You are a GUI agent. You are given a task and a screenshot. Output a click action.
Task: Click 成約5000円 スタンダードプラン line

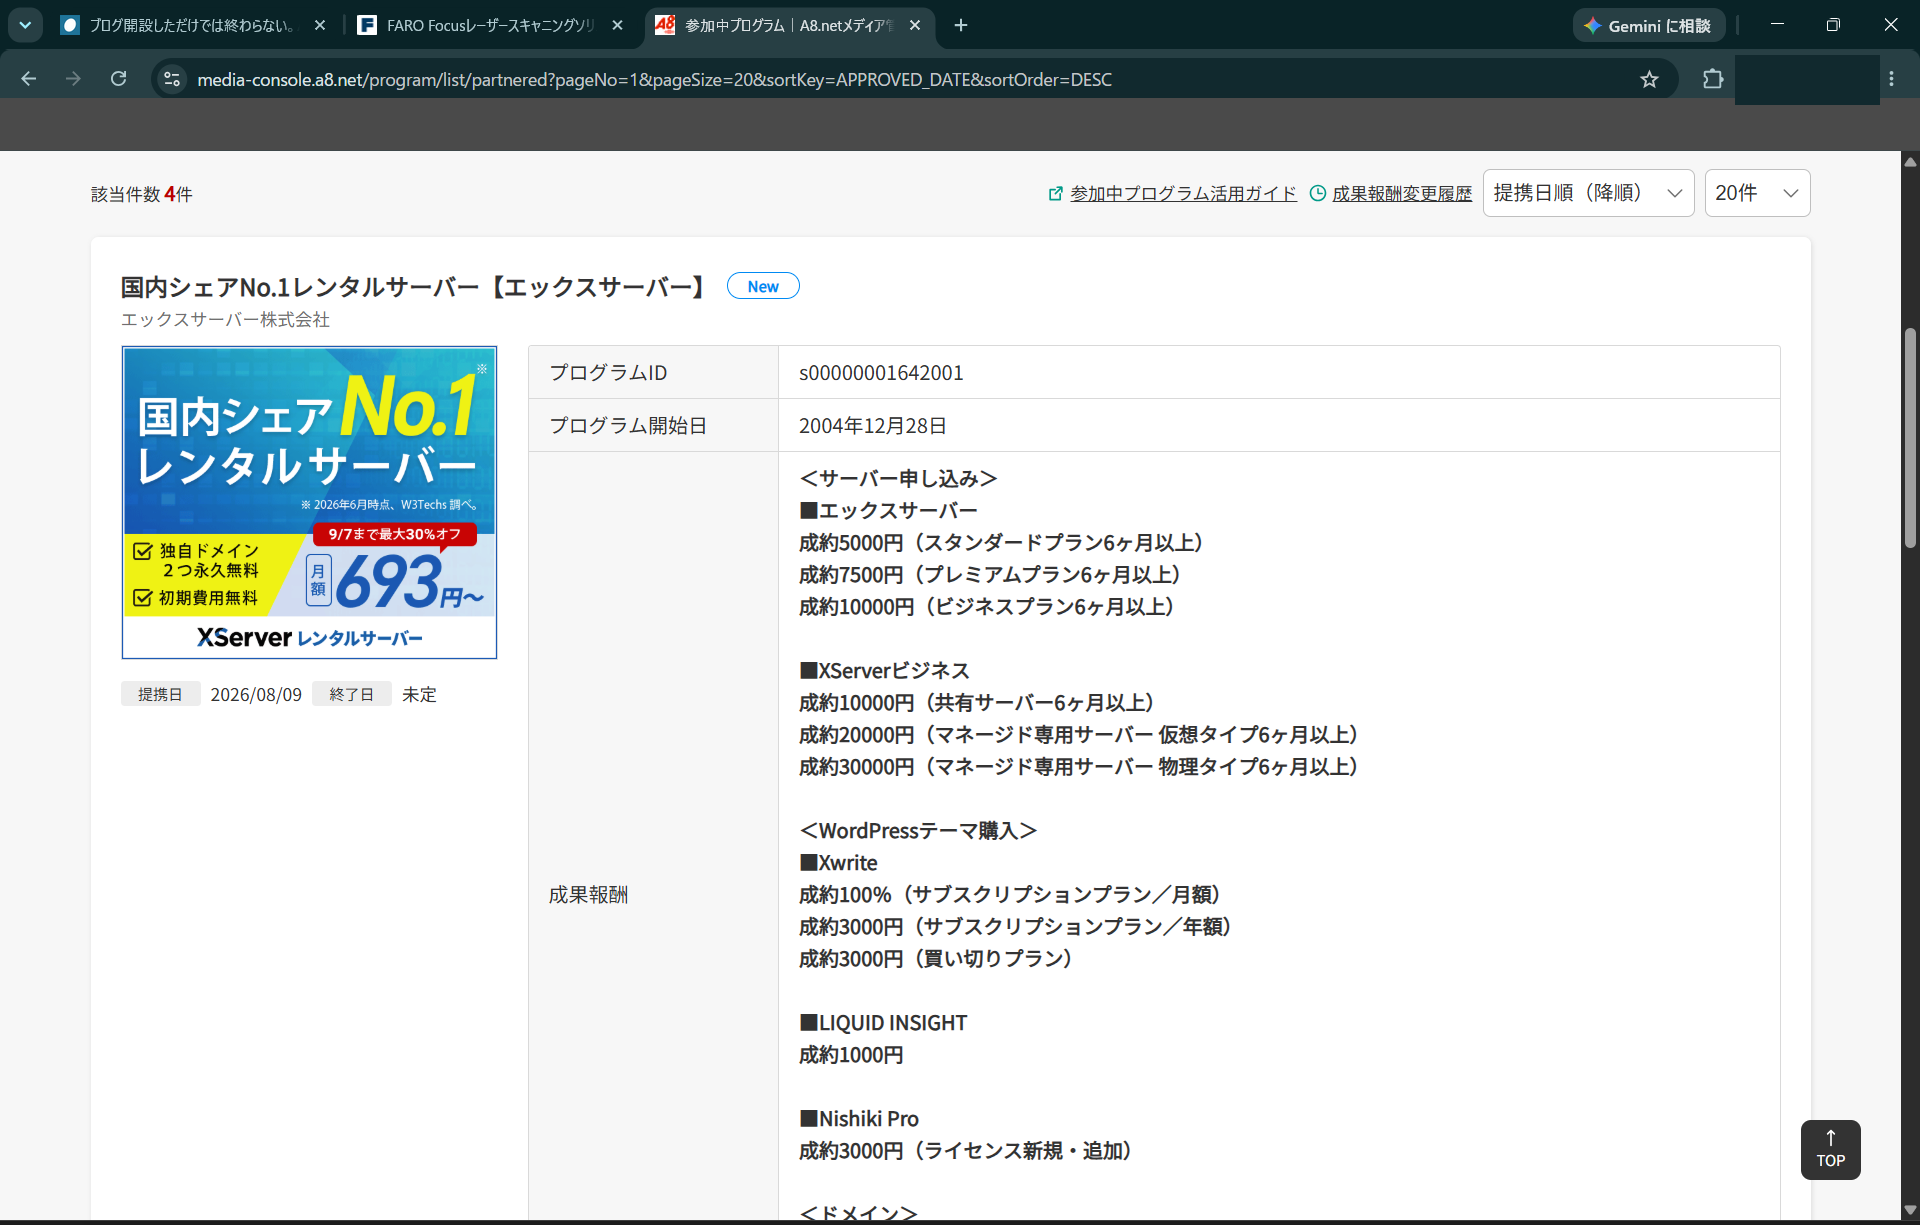point(1000,543)
